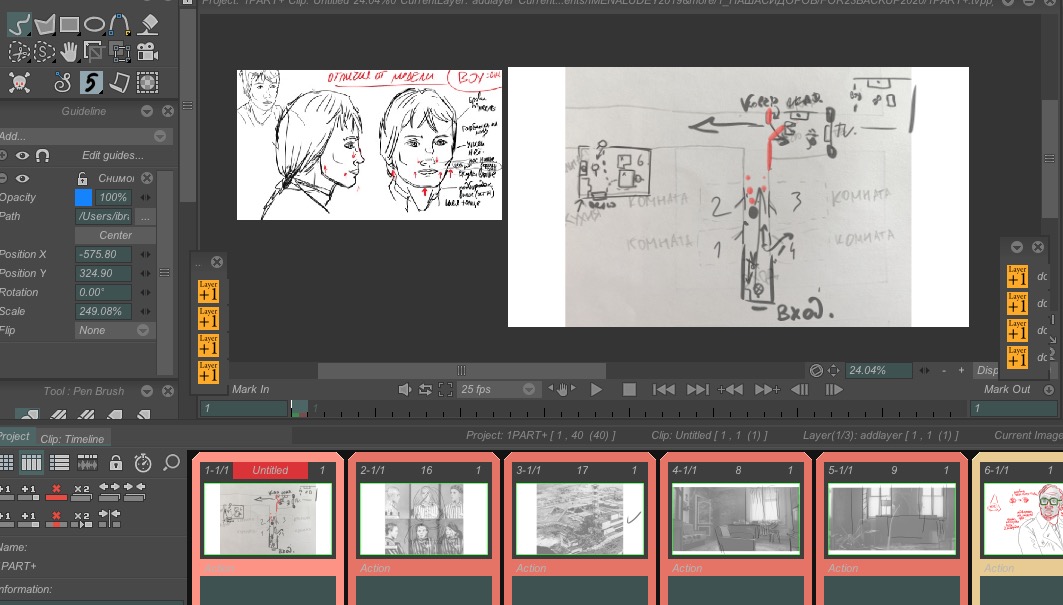
Task: Select the paper sheet tool icon
Action: pos(119,83)
